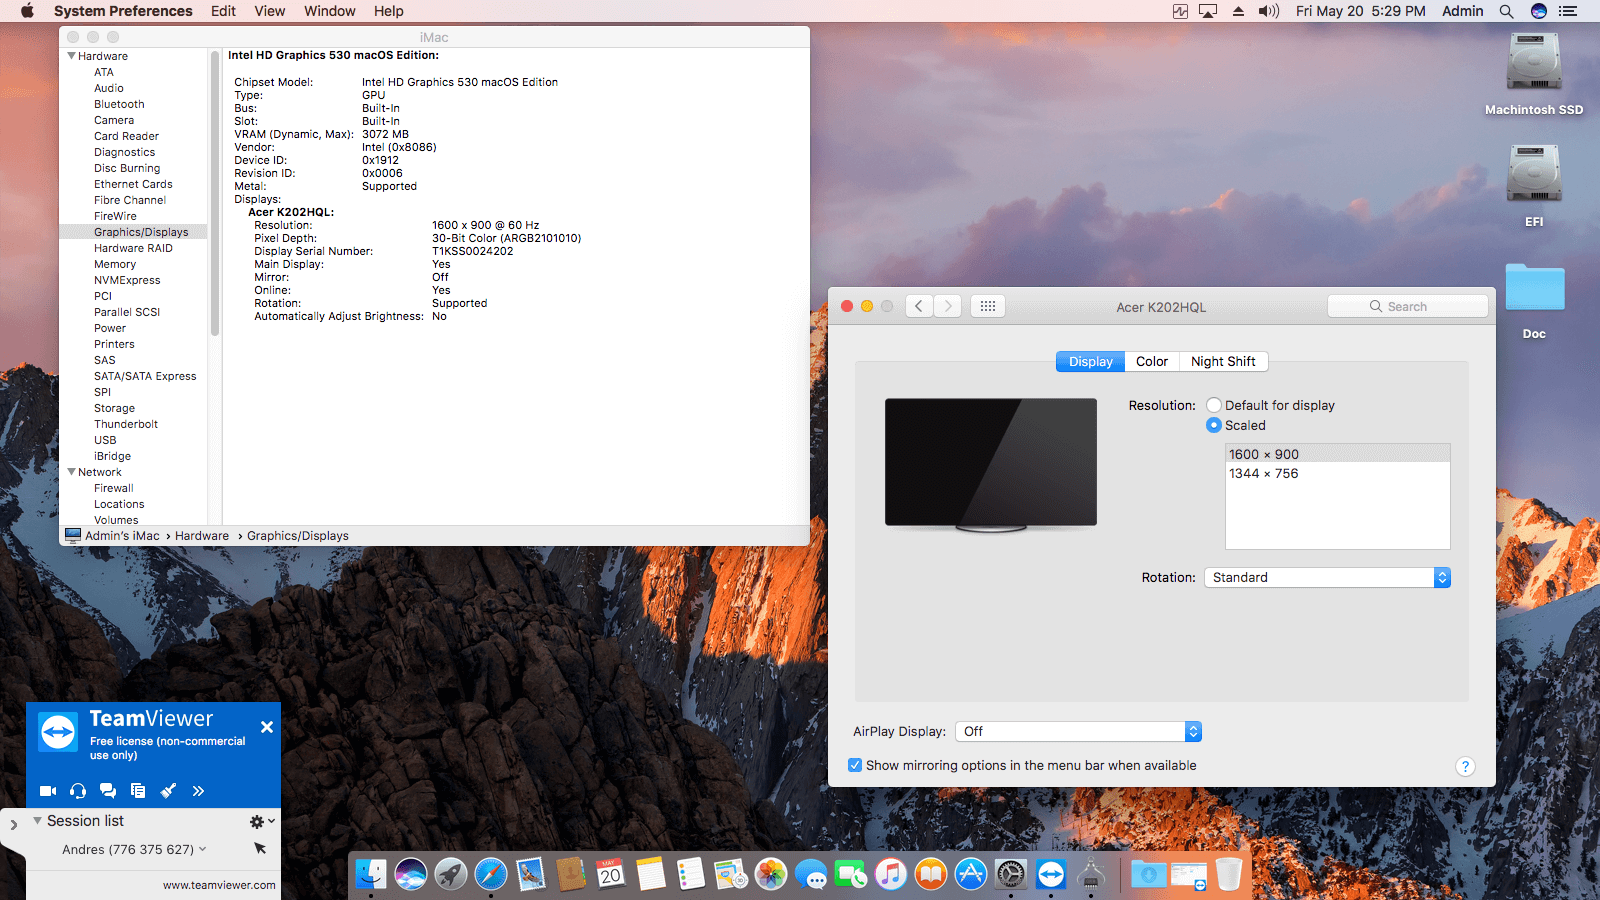Image resolution: width=1600 pixels, height=900 pixels.
Task: Select Memory in Hardware sidebar
Action: 115,264
